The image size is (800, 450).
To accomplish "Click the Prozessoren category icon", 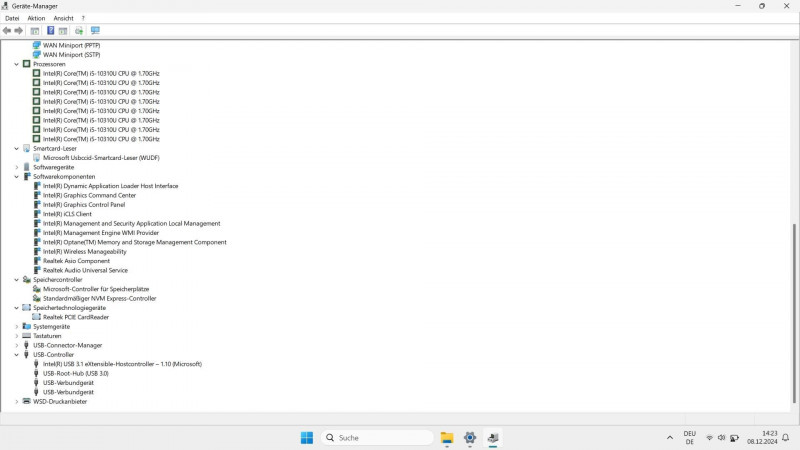I will click(x=27, y=64).
